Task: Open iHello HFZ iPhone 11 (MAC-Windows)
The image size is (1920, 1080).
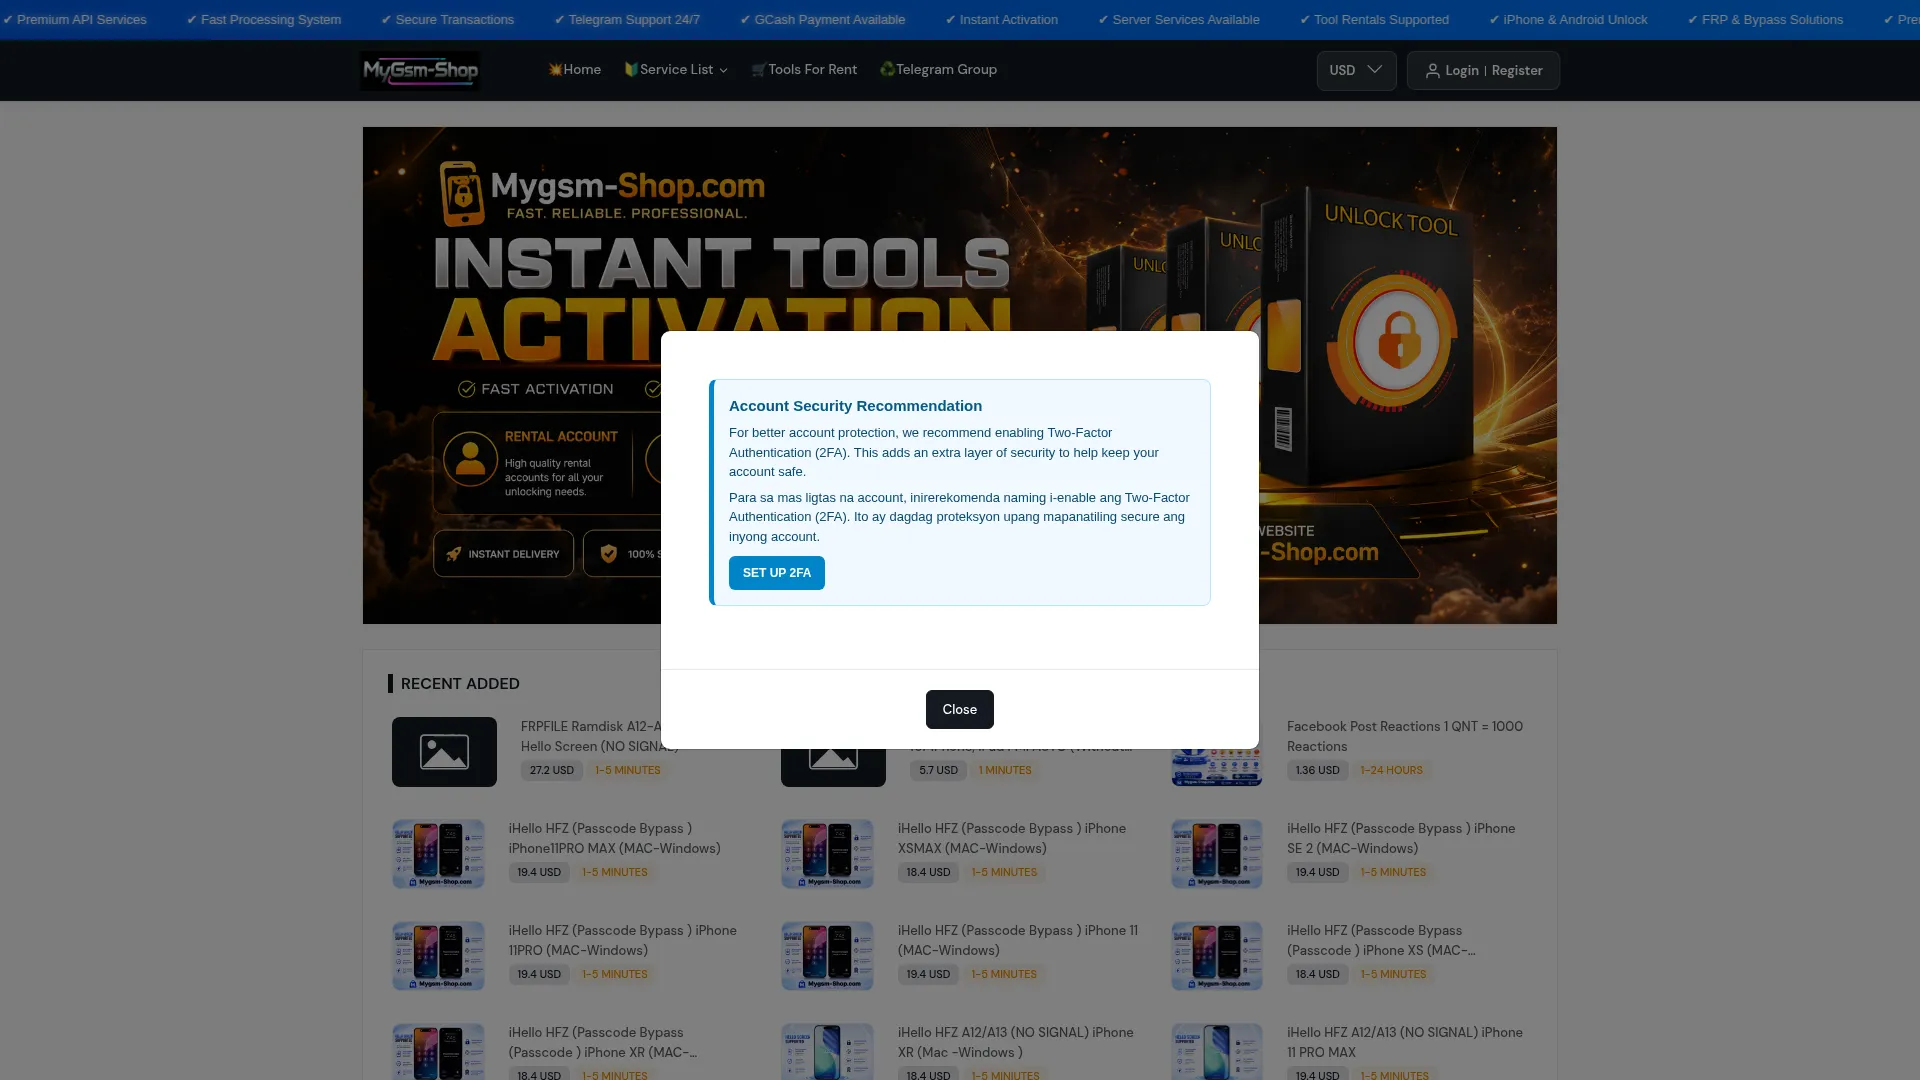Action: 1017,940
